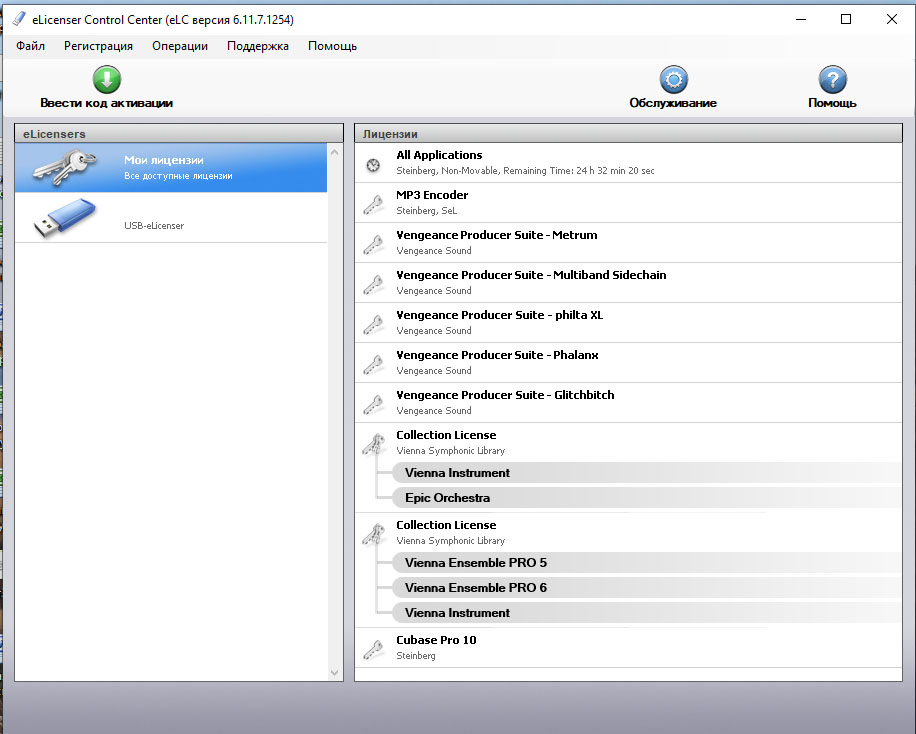This screenshot has height=734, width=916.
Task: Select Vengeance Producer Suite - Glitchbitch
Action: 628,403
